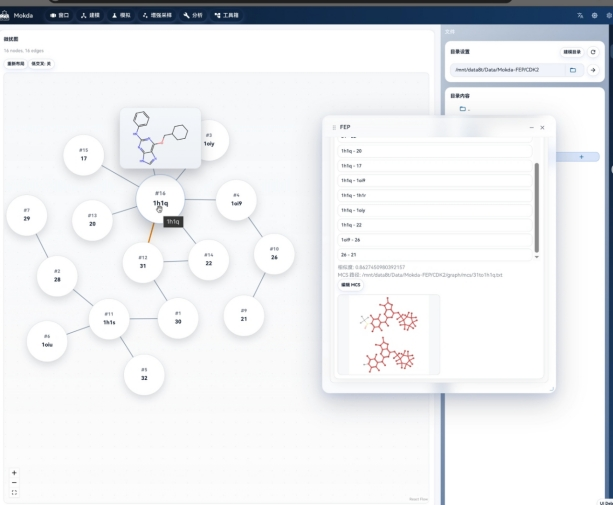Open the 建模 (modeling) menu
This screenshot has height=505, width=613.
(90, 15)
